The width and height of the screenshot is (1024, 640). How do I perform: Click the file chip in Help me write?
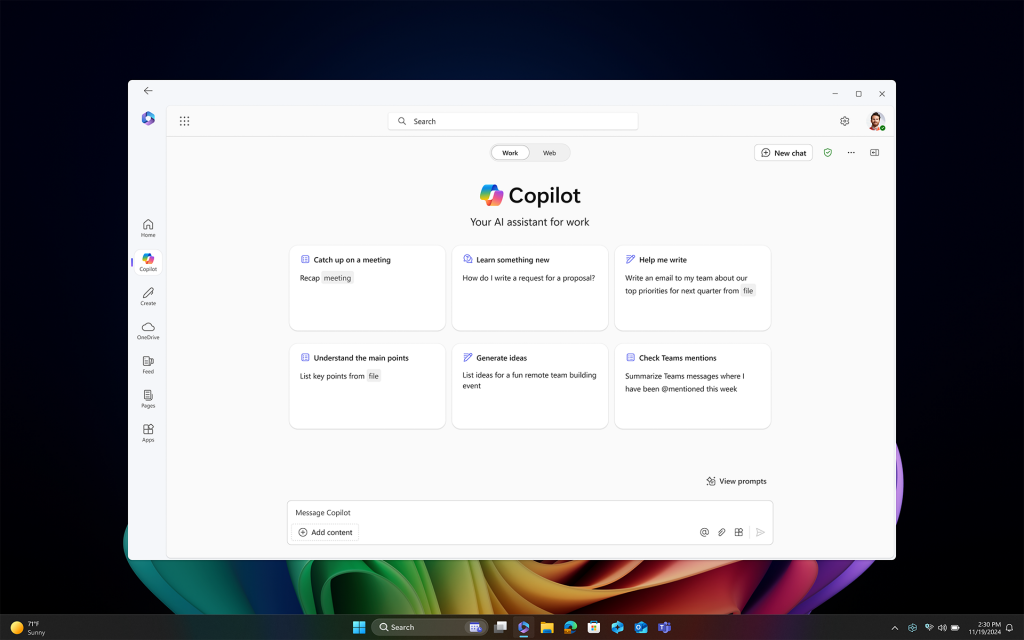[748, 291]
